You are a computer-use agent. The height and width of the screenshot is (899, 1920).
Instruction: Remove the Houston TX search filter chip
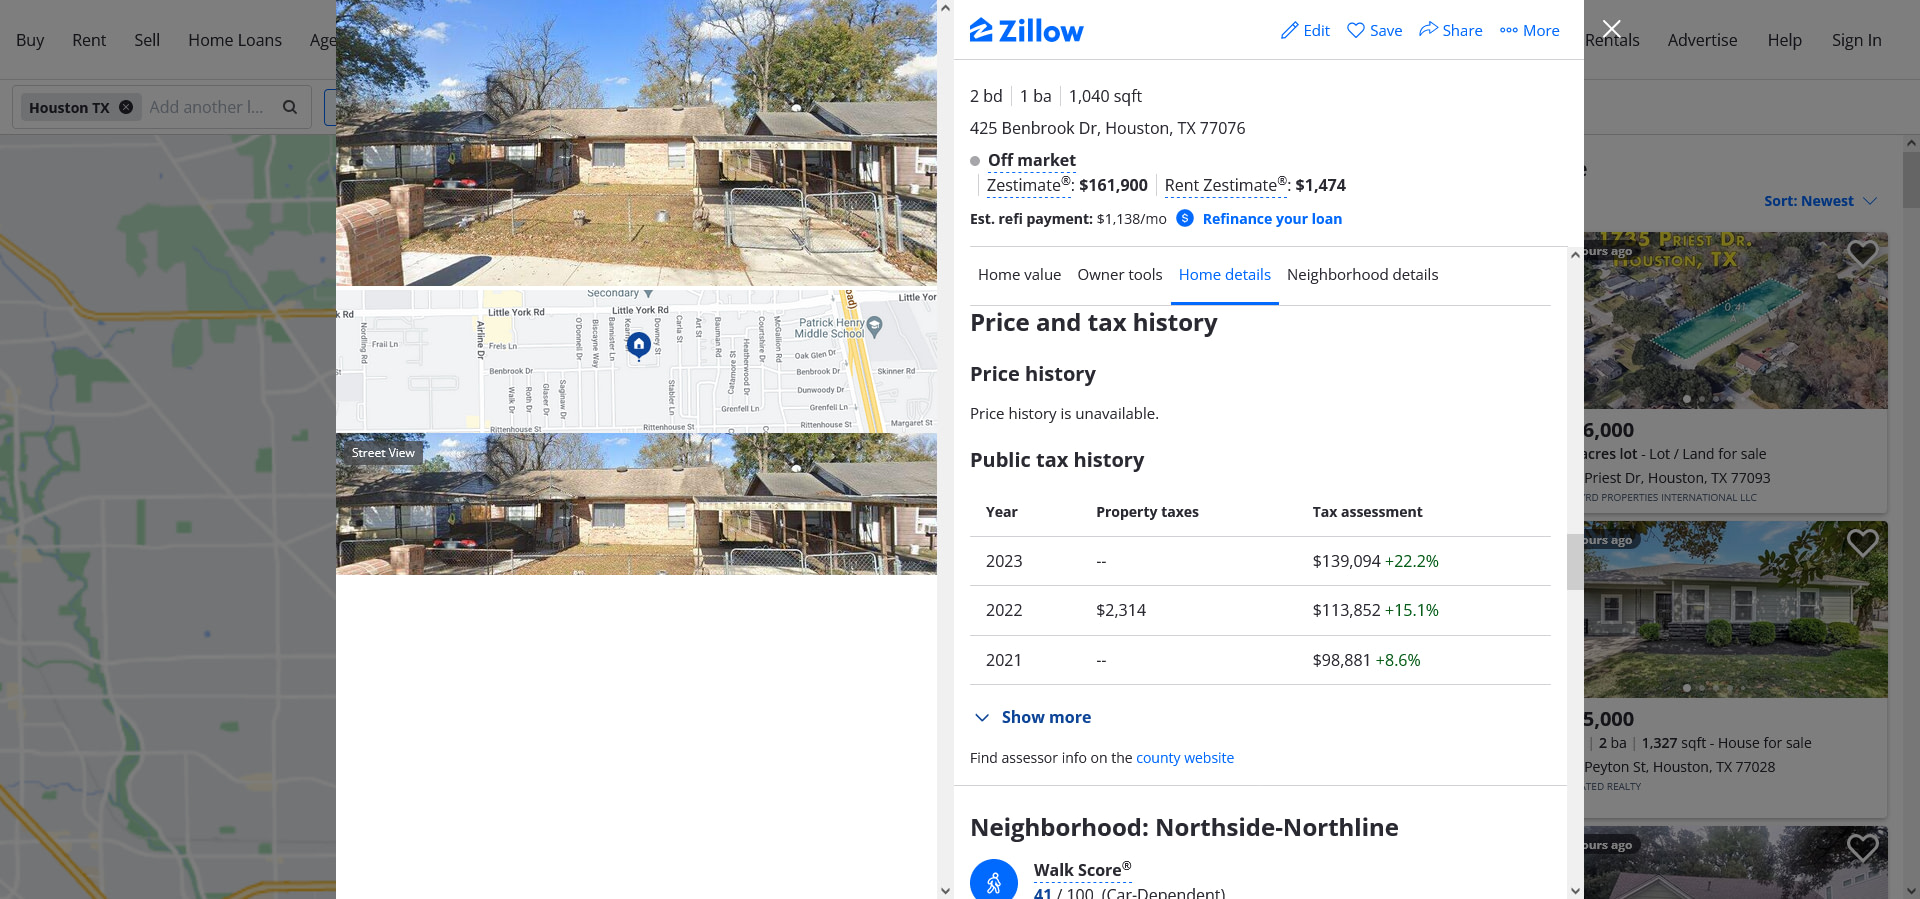pos(126,107)
